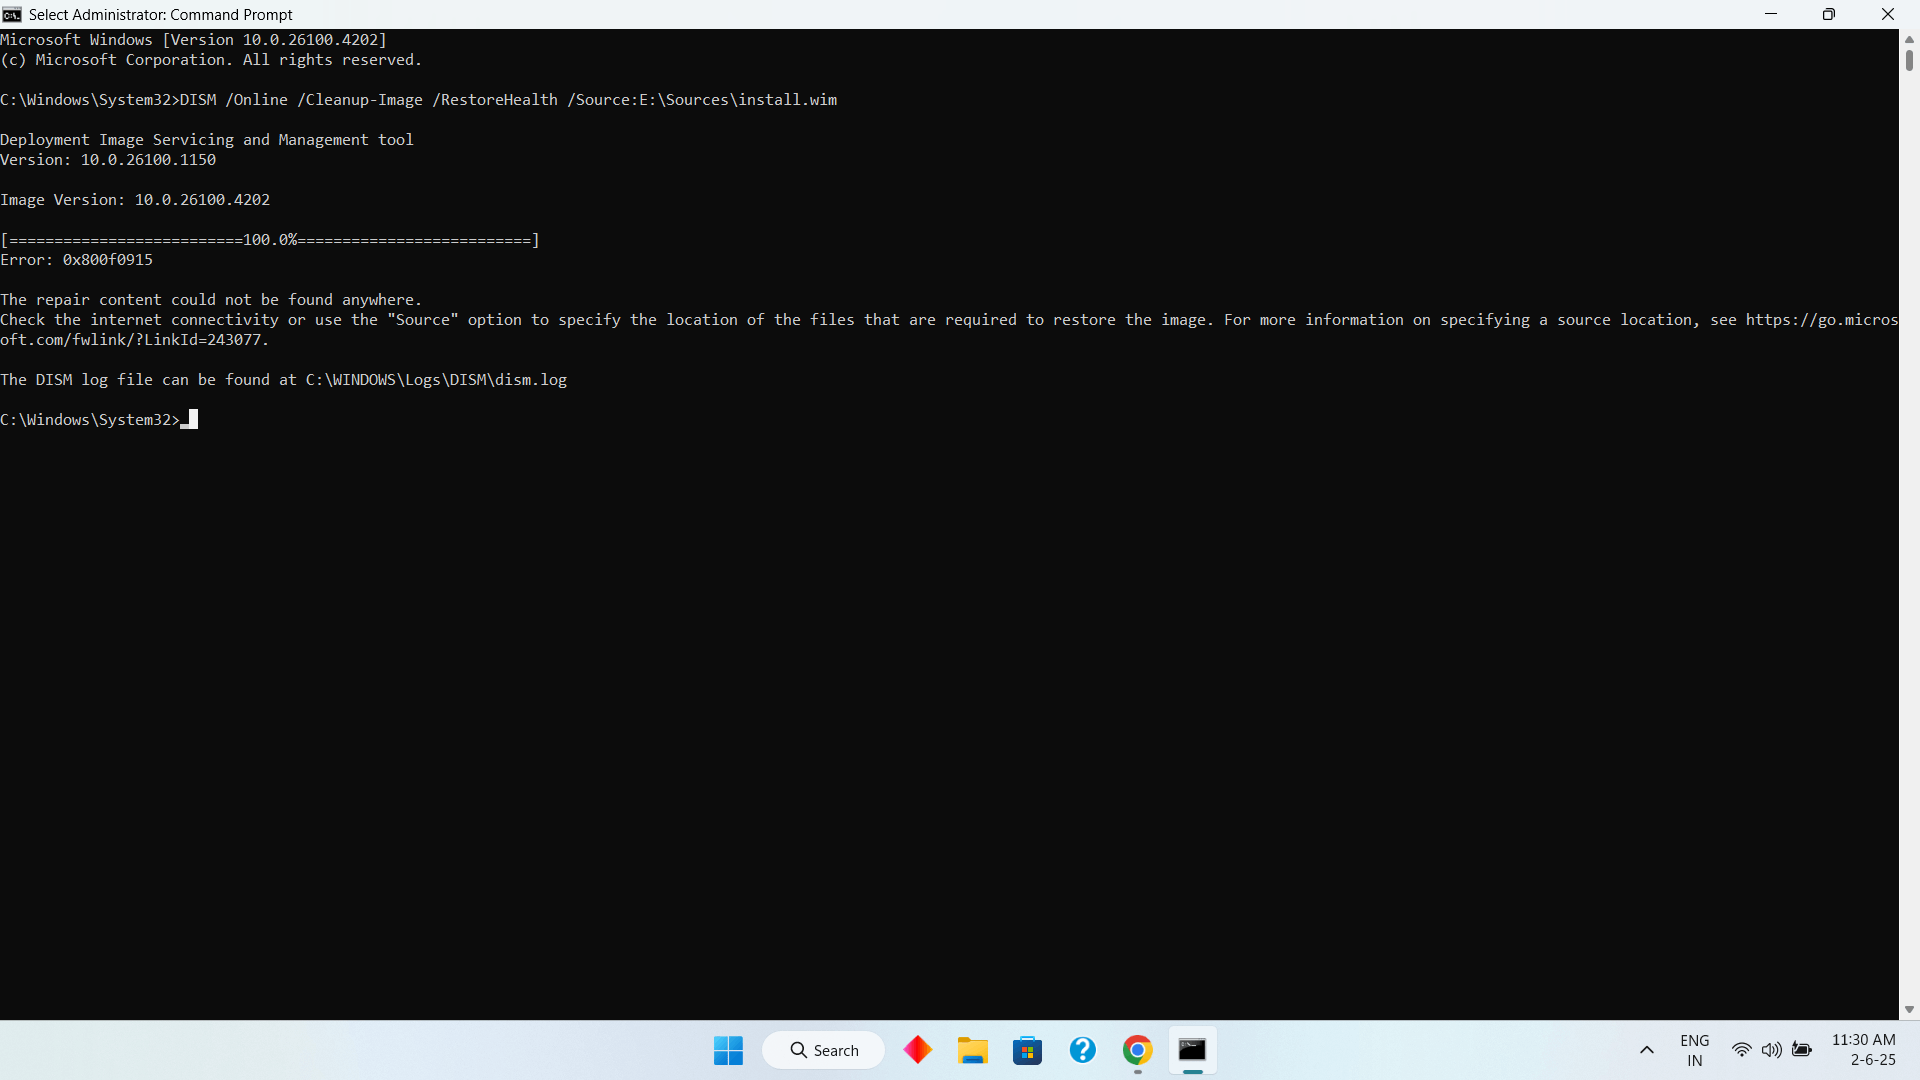Click the scrollbar down arrow
Screen dimensions: 1920x1080
click(1909, 1010)
